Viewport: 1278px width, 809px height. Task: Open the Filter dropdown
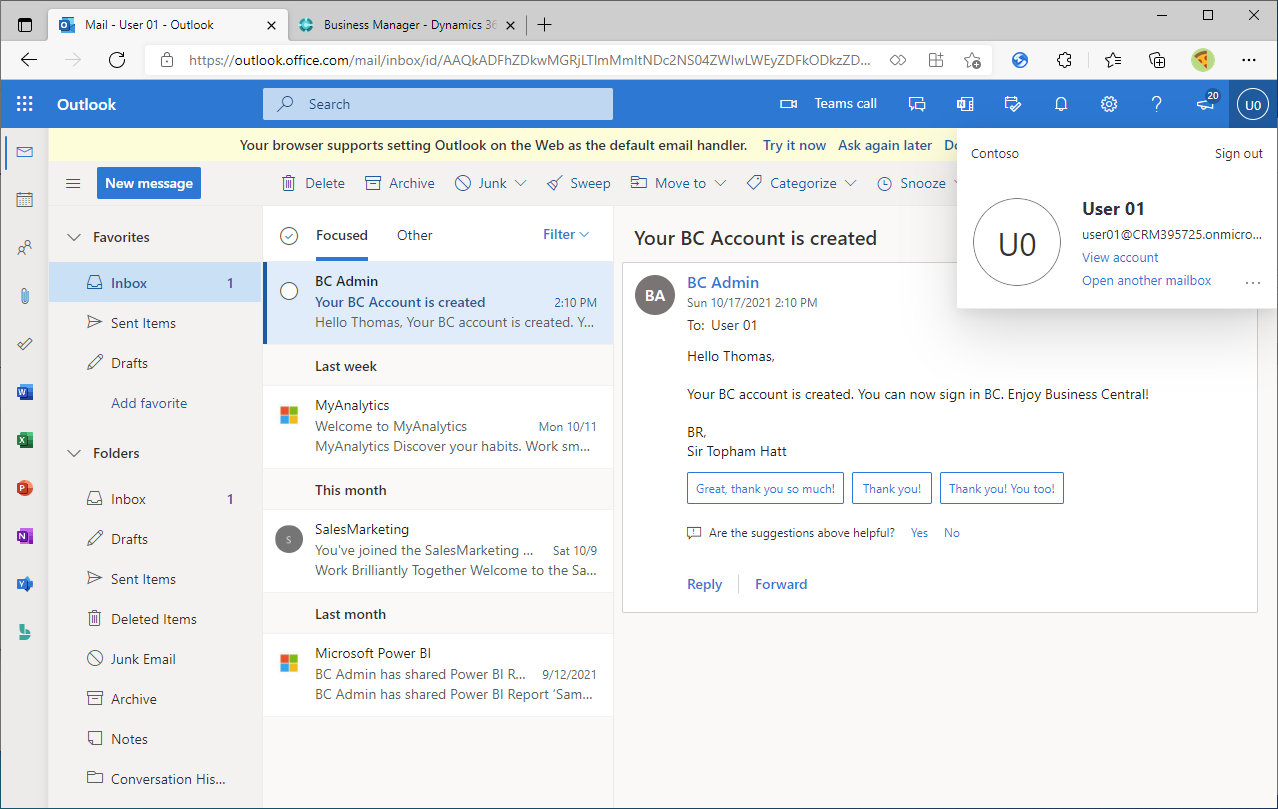(x=565, y=234)
